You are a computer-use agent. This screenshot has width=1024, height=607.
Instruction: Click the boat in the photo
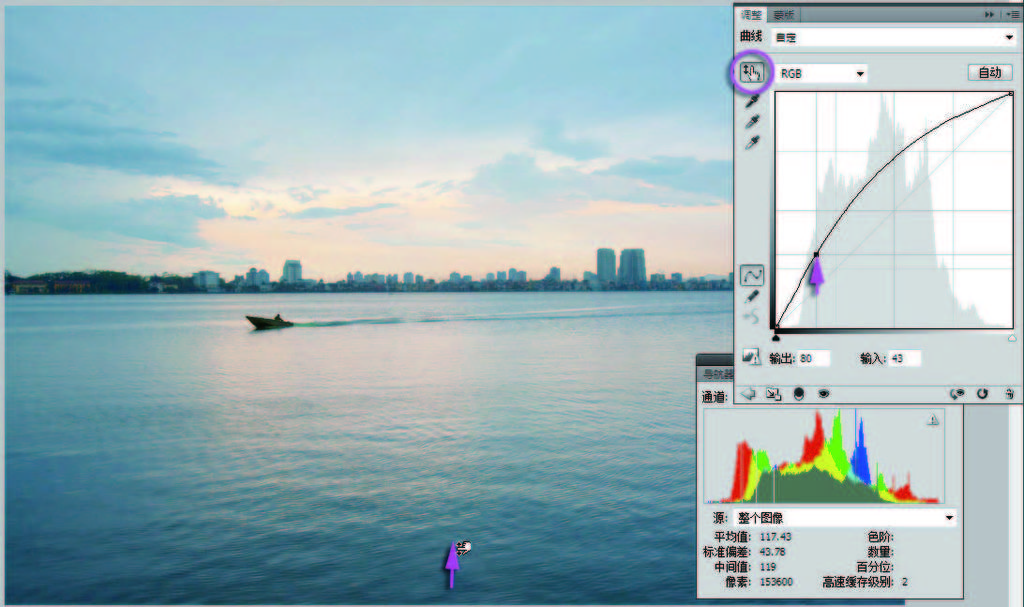(269, 321)
